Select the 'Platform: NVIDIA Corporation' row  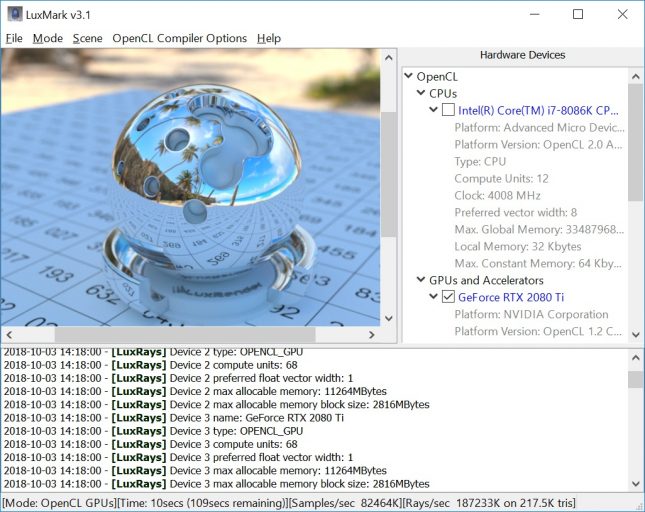(x=531, y=314)
